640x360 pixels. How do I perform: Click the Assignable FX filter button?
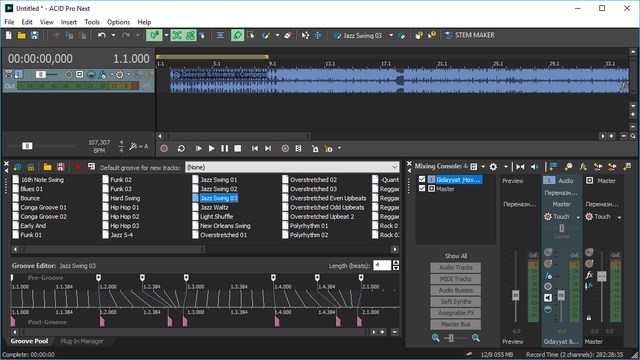tap(456, 313)
